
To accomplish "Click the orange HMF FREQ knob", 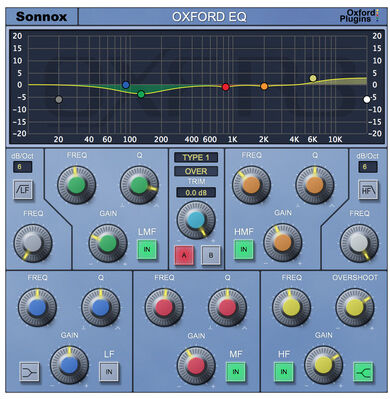I will (x=251, y=185).
